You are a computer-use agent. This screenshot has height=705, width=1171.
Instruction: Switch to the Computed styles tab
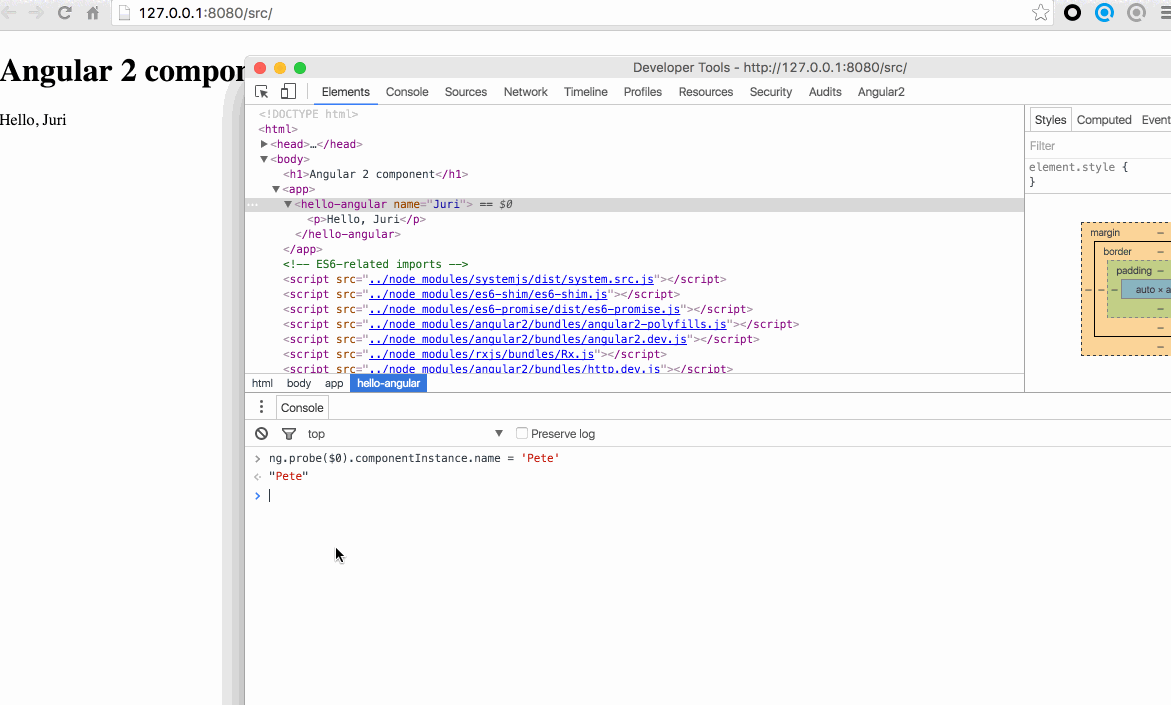(1103, 120)
